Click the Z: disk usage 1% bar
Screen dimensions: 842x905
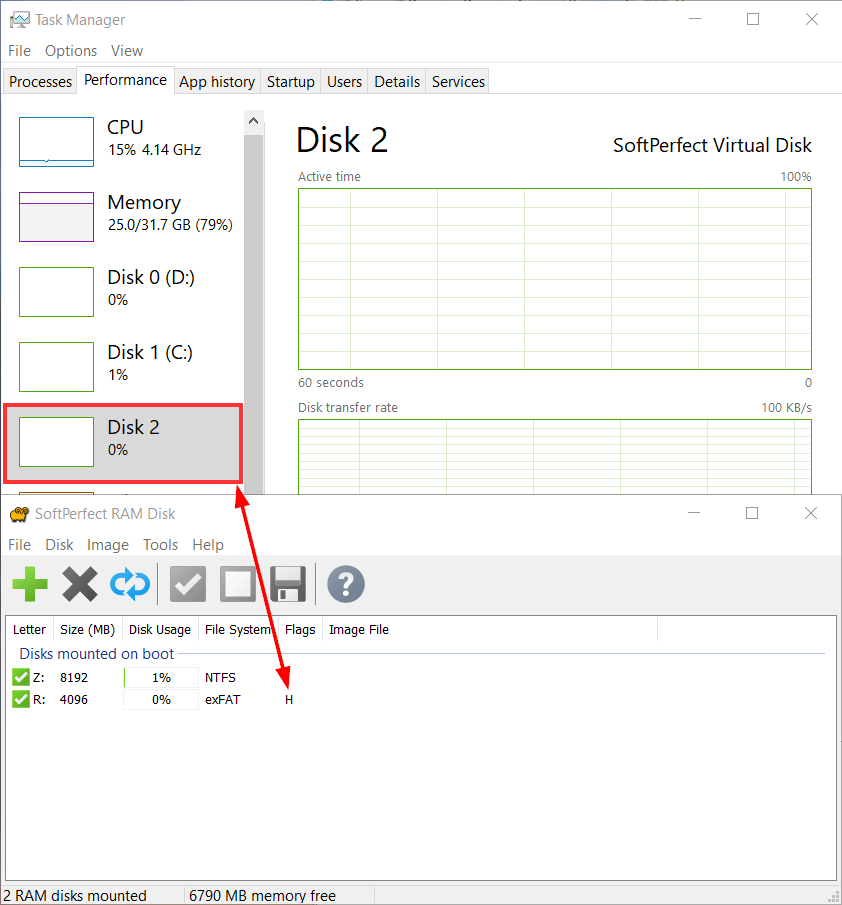pyautogui.click(x=161, y=678)
